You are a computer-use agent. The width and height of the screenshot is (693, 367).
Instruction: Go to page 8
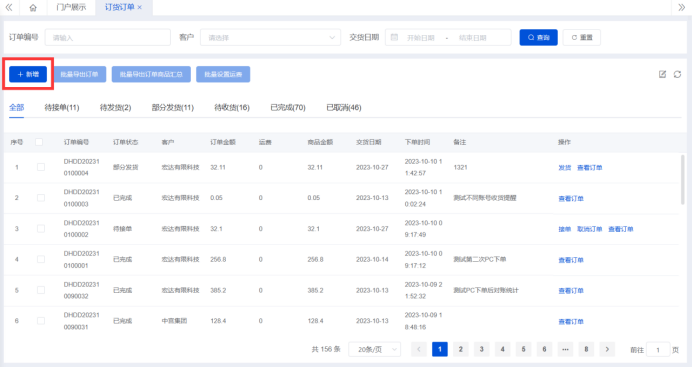[x=586, y=349]
